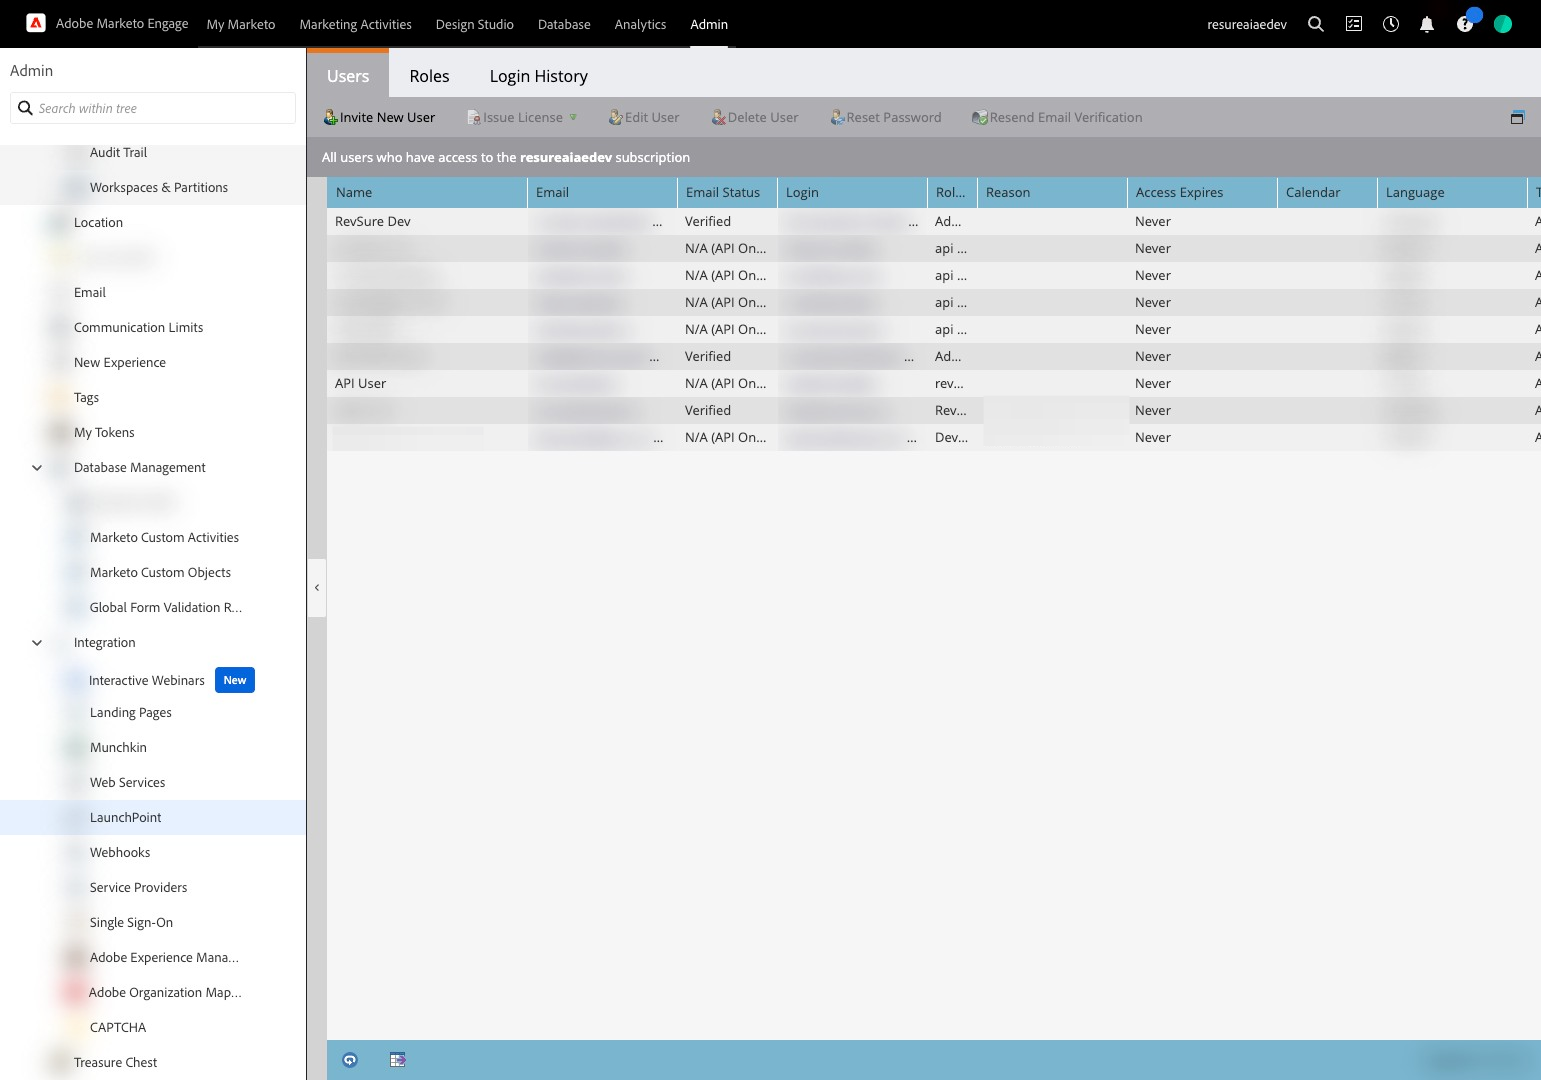The height and width of the screenshot is (1080, 1541).
Task: Open Interactive Webinars item
Action: point(147,680)
